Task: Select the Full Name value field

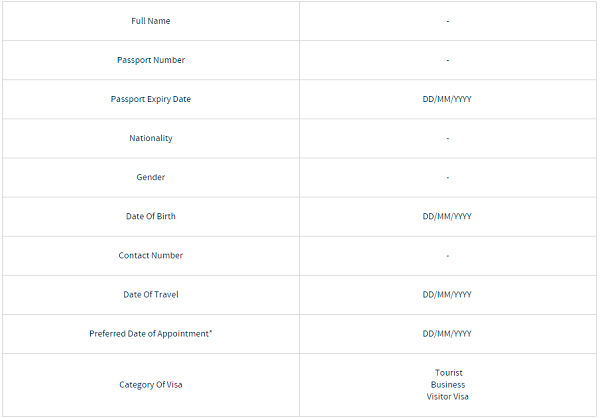Action: [448, 21]
